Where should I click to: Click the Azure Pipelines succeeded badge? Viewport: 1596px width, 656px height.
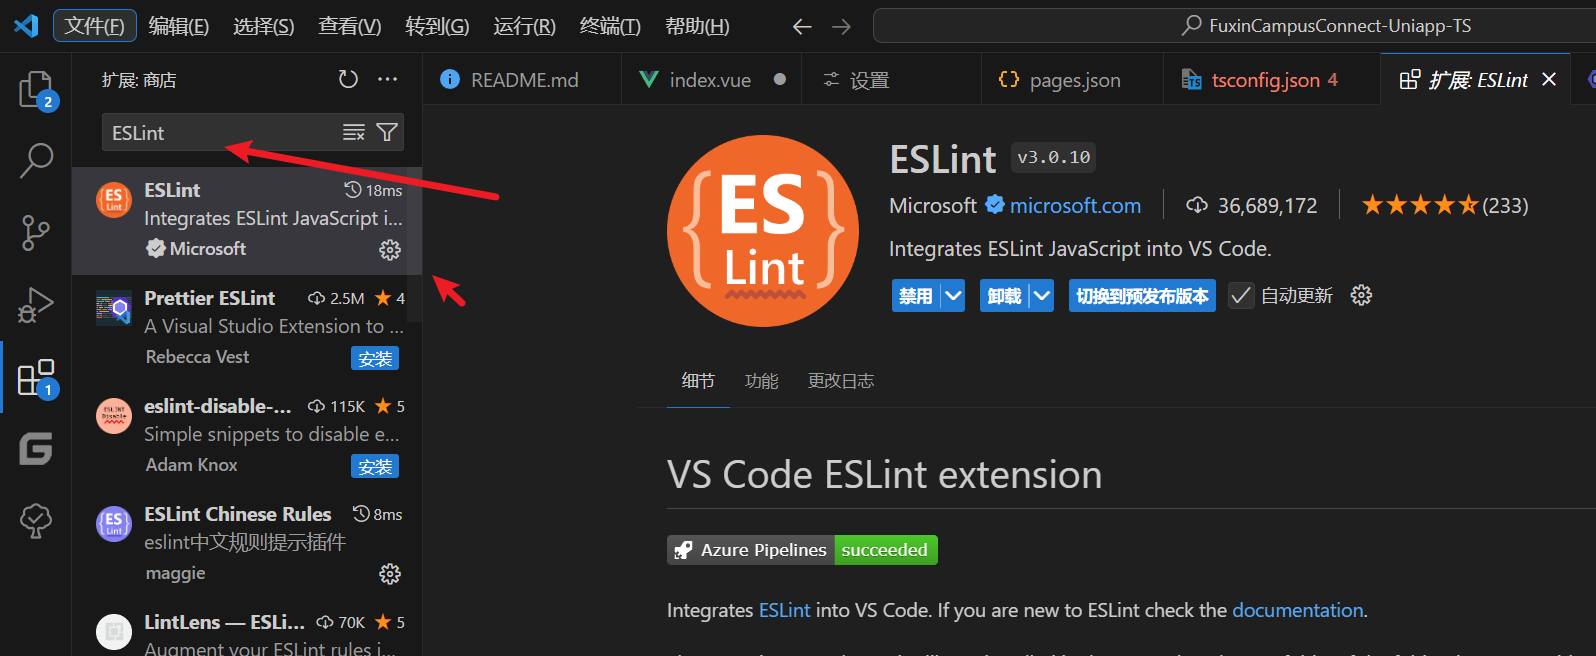802,550
